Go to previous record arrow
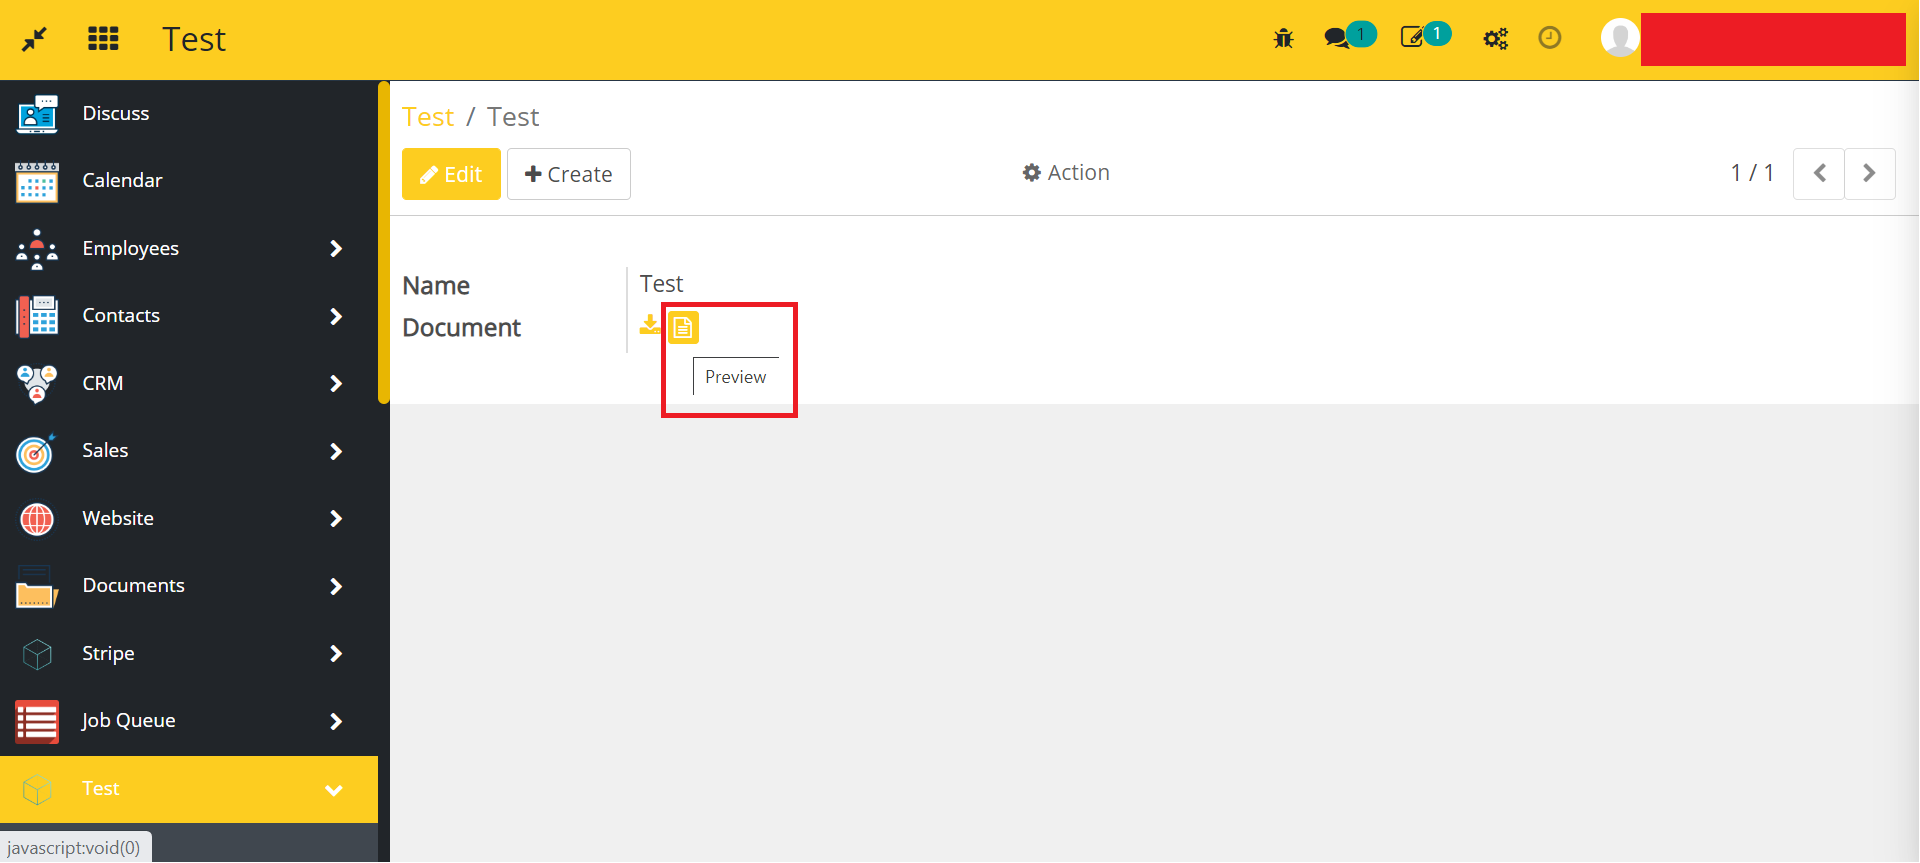This screenshot has height=863, width=1920. 1819,173
